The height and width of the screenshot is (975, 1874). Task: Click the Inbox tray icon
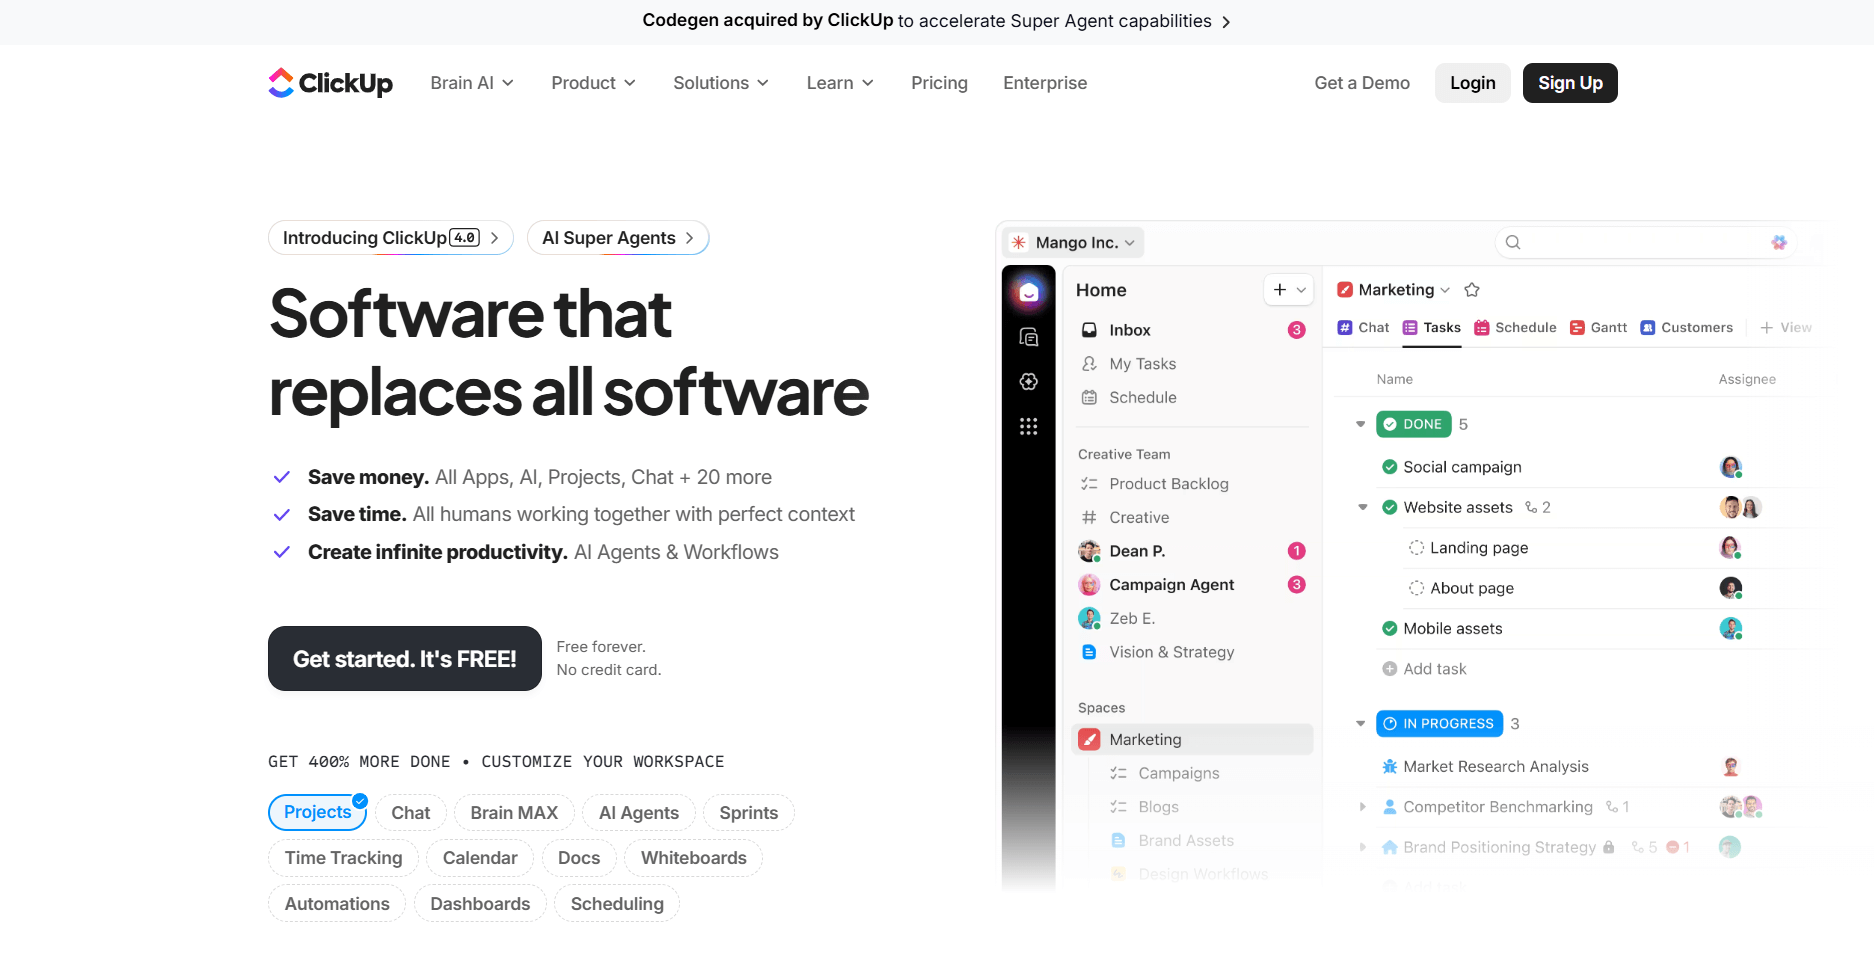(x=1090, y=330)
